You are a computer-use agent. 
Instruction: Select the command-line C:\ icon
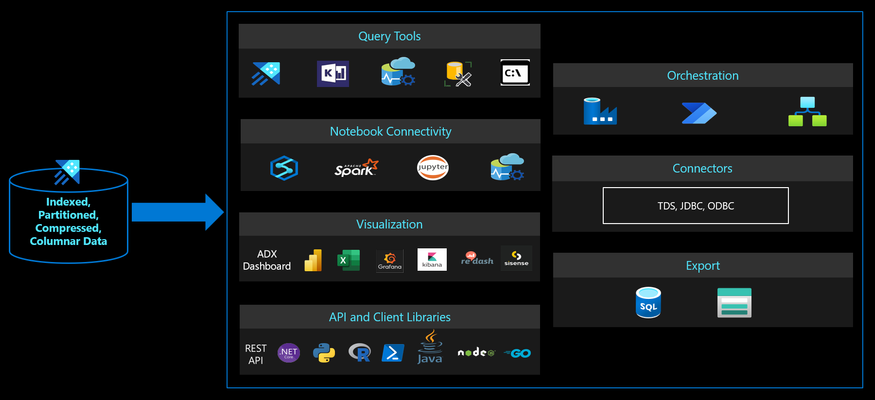tap(515, 73)
